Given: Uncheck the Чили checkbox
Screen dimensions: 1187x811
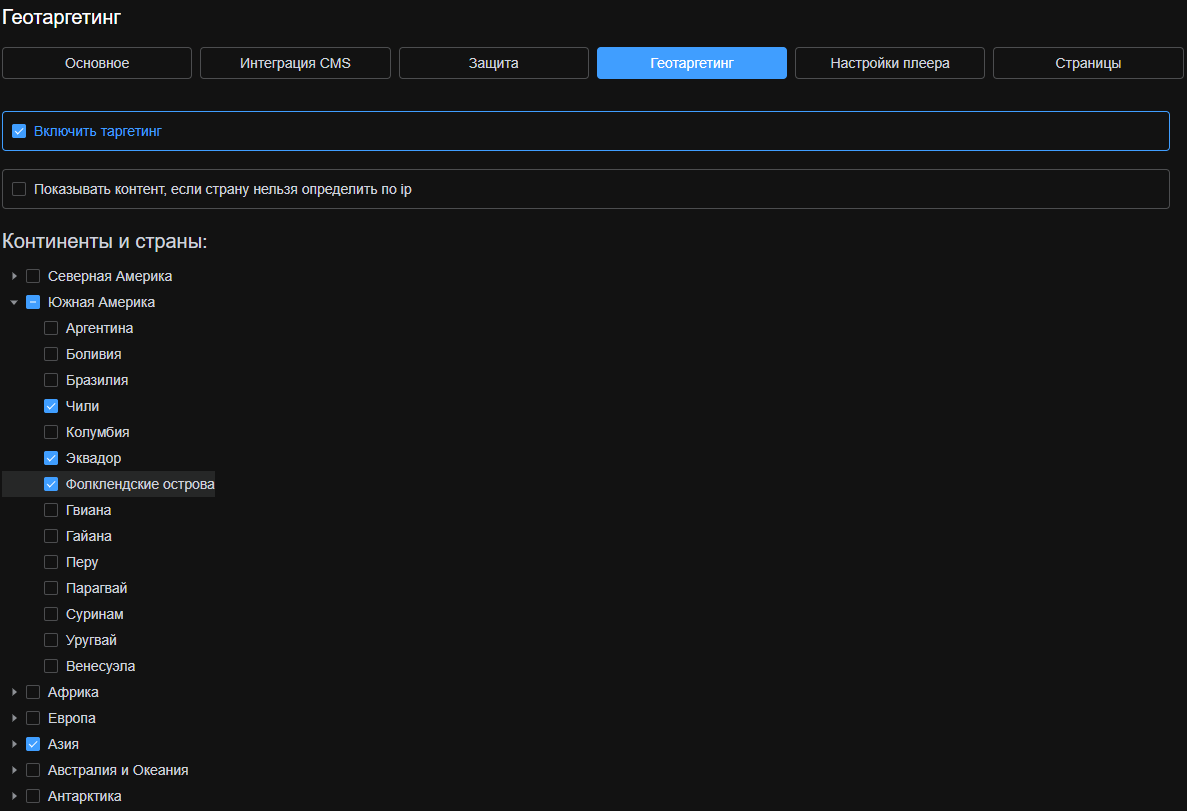Looking at the screenshot, I should pos(51,406).
